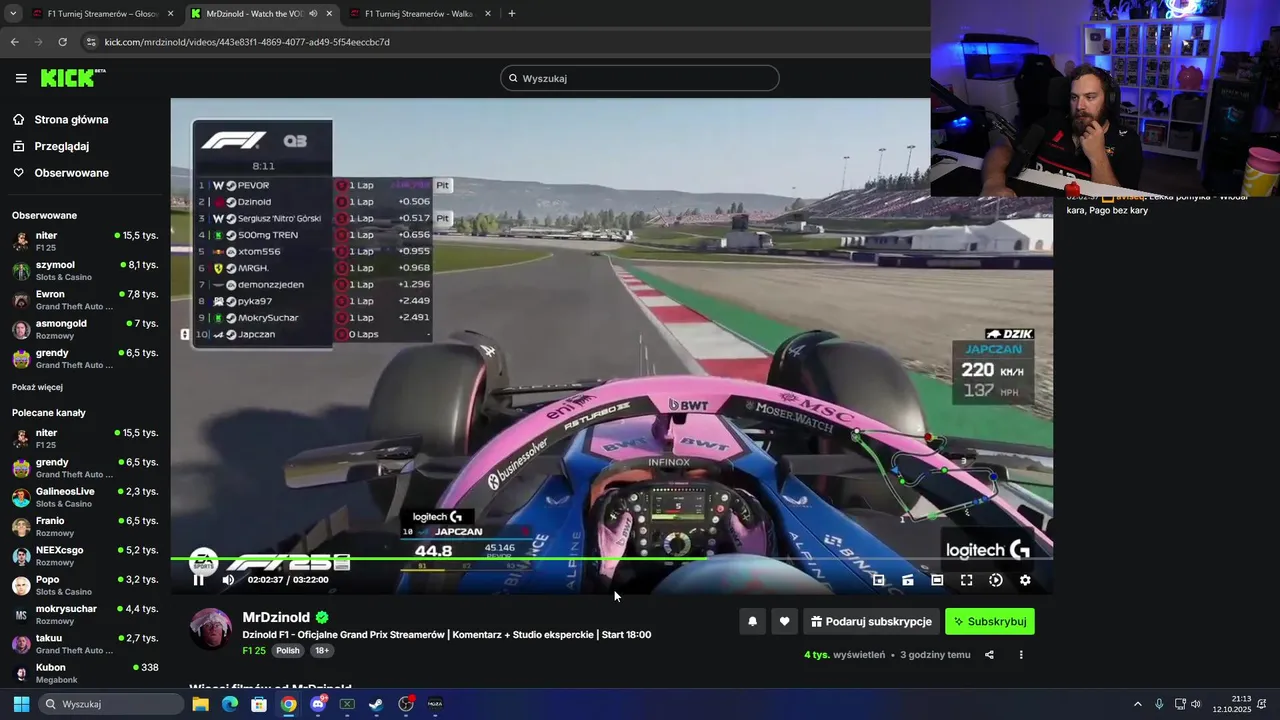Seek on the video progress bar
The width and height of the screenshot is (1280, 720).
[x=611, y=559]
